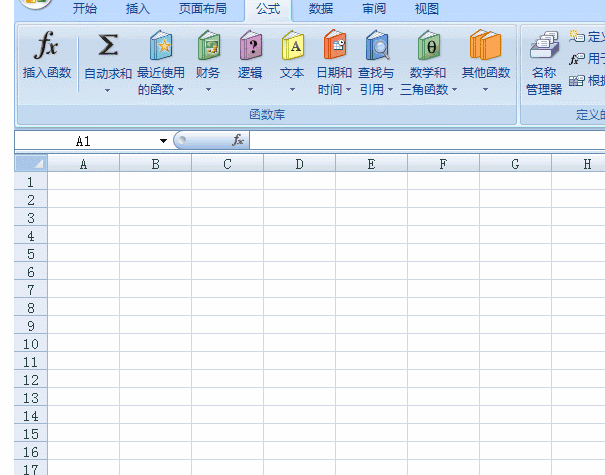The image size is (605, 475).
Task: Switch to the Insert (插入) tab
Action: pos(138,8)
